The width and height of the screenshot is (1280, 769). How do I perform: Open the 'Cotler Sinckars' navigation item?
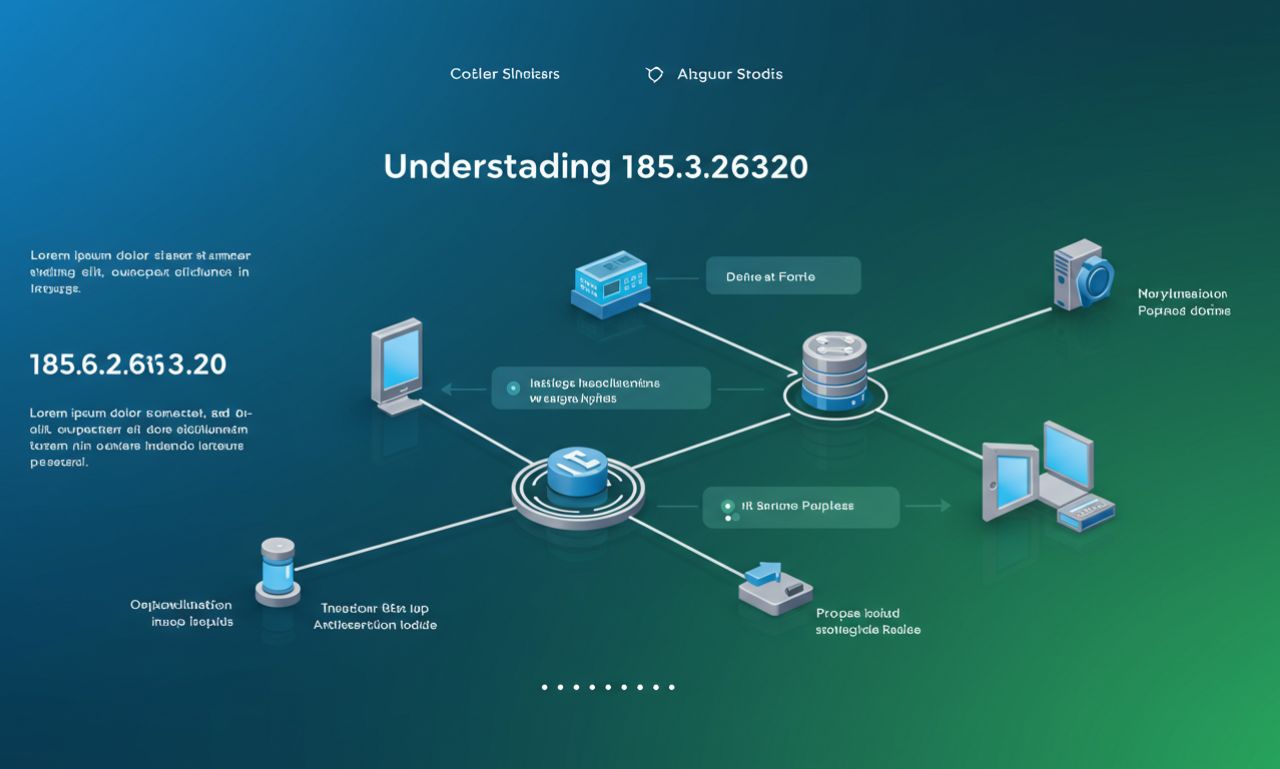505,74
